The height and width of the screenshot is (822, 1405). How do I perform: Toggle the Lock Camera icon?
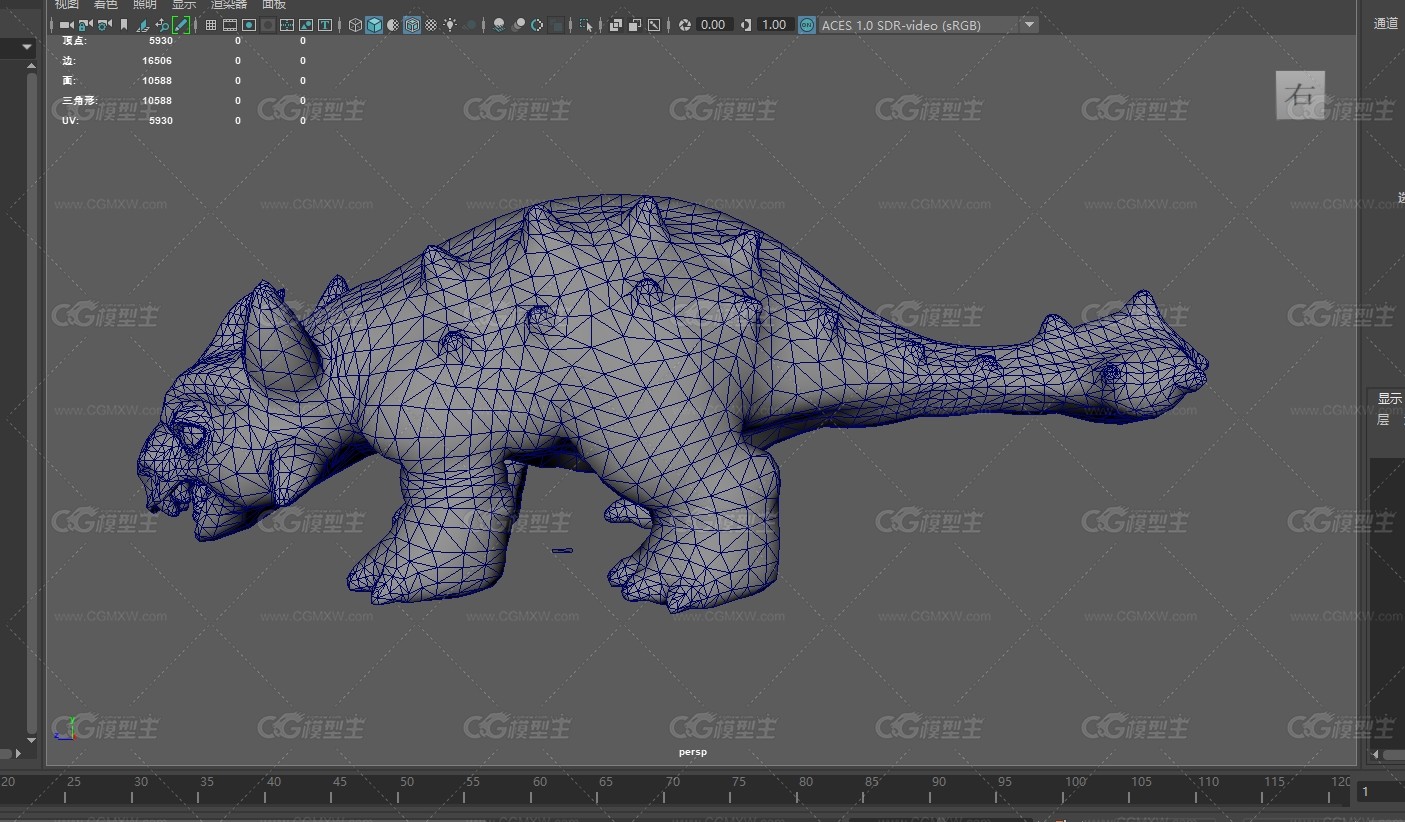[85, 25]
